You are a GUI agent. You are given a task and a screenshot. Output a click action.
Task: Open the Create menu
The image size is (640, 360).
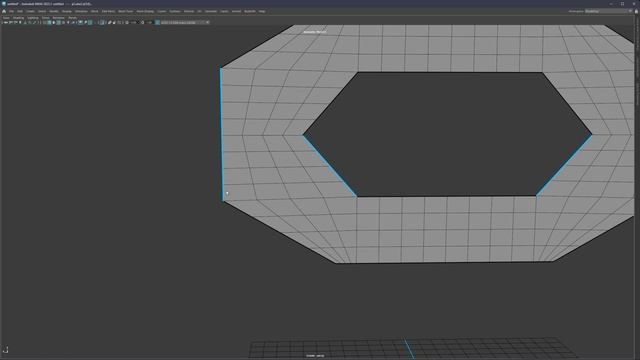(30, 11)
